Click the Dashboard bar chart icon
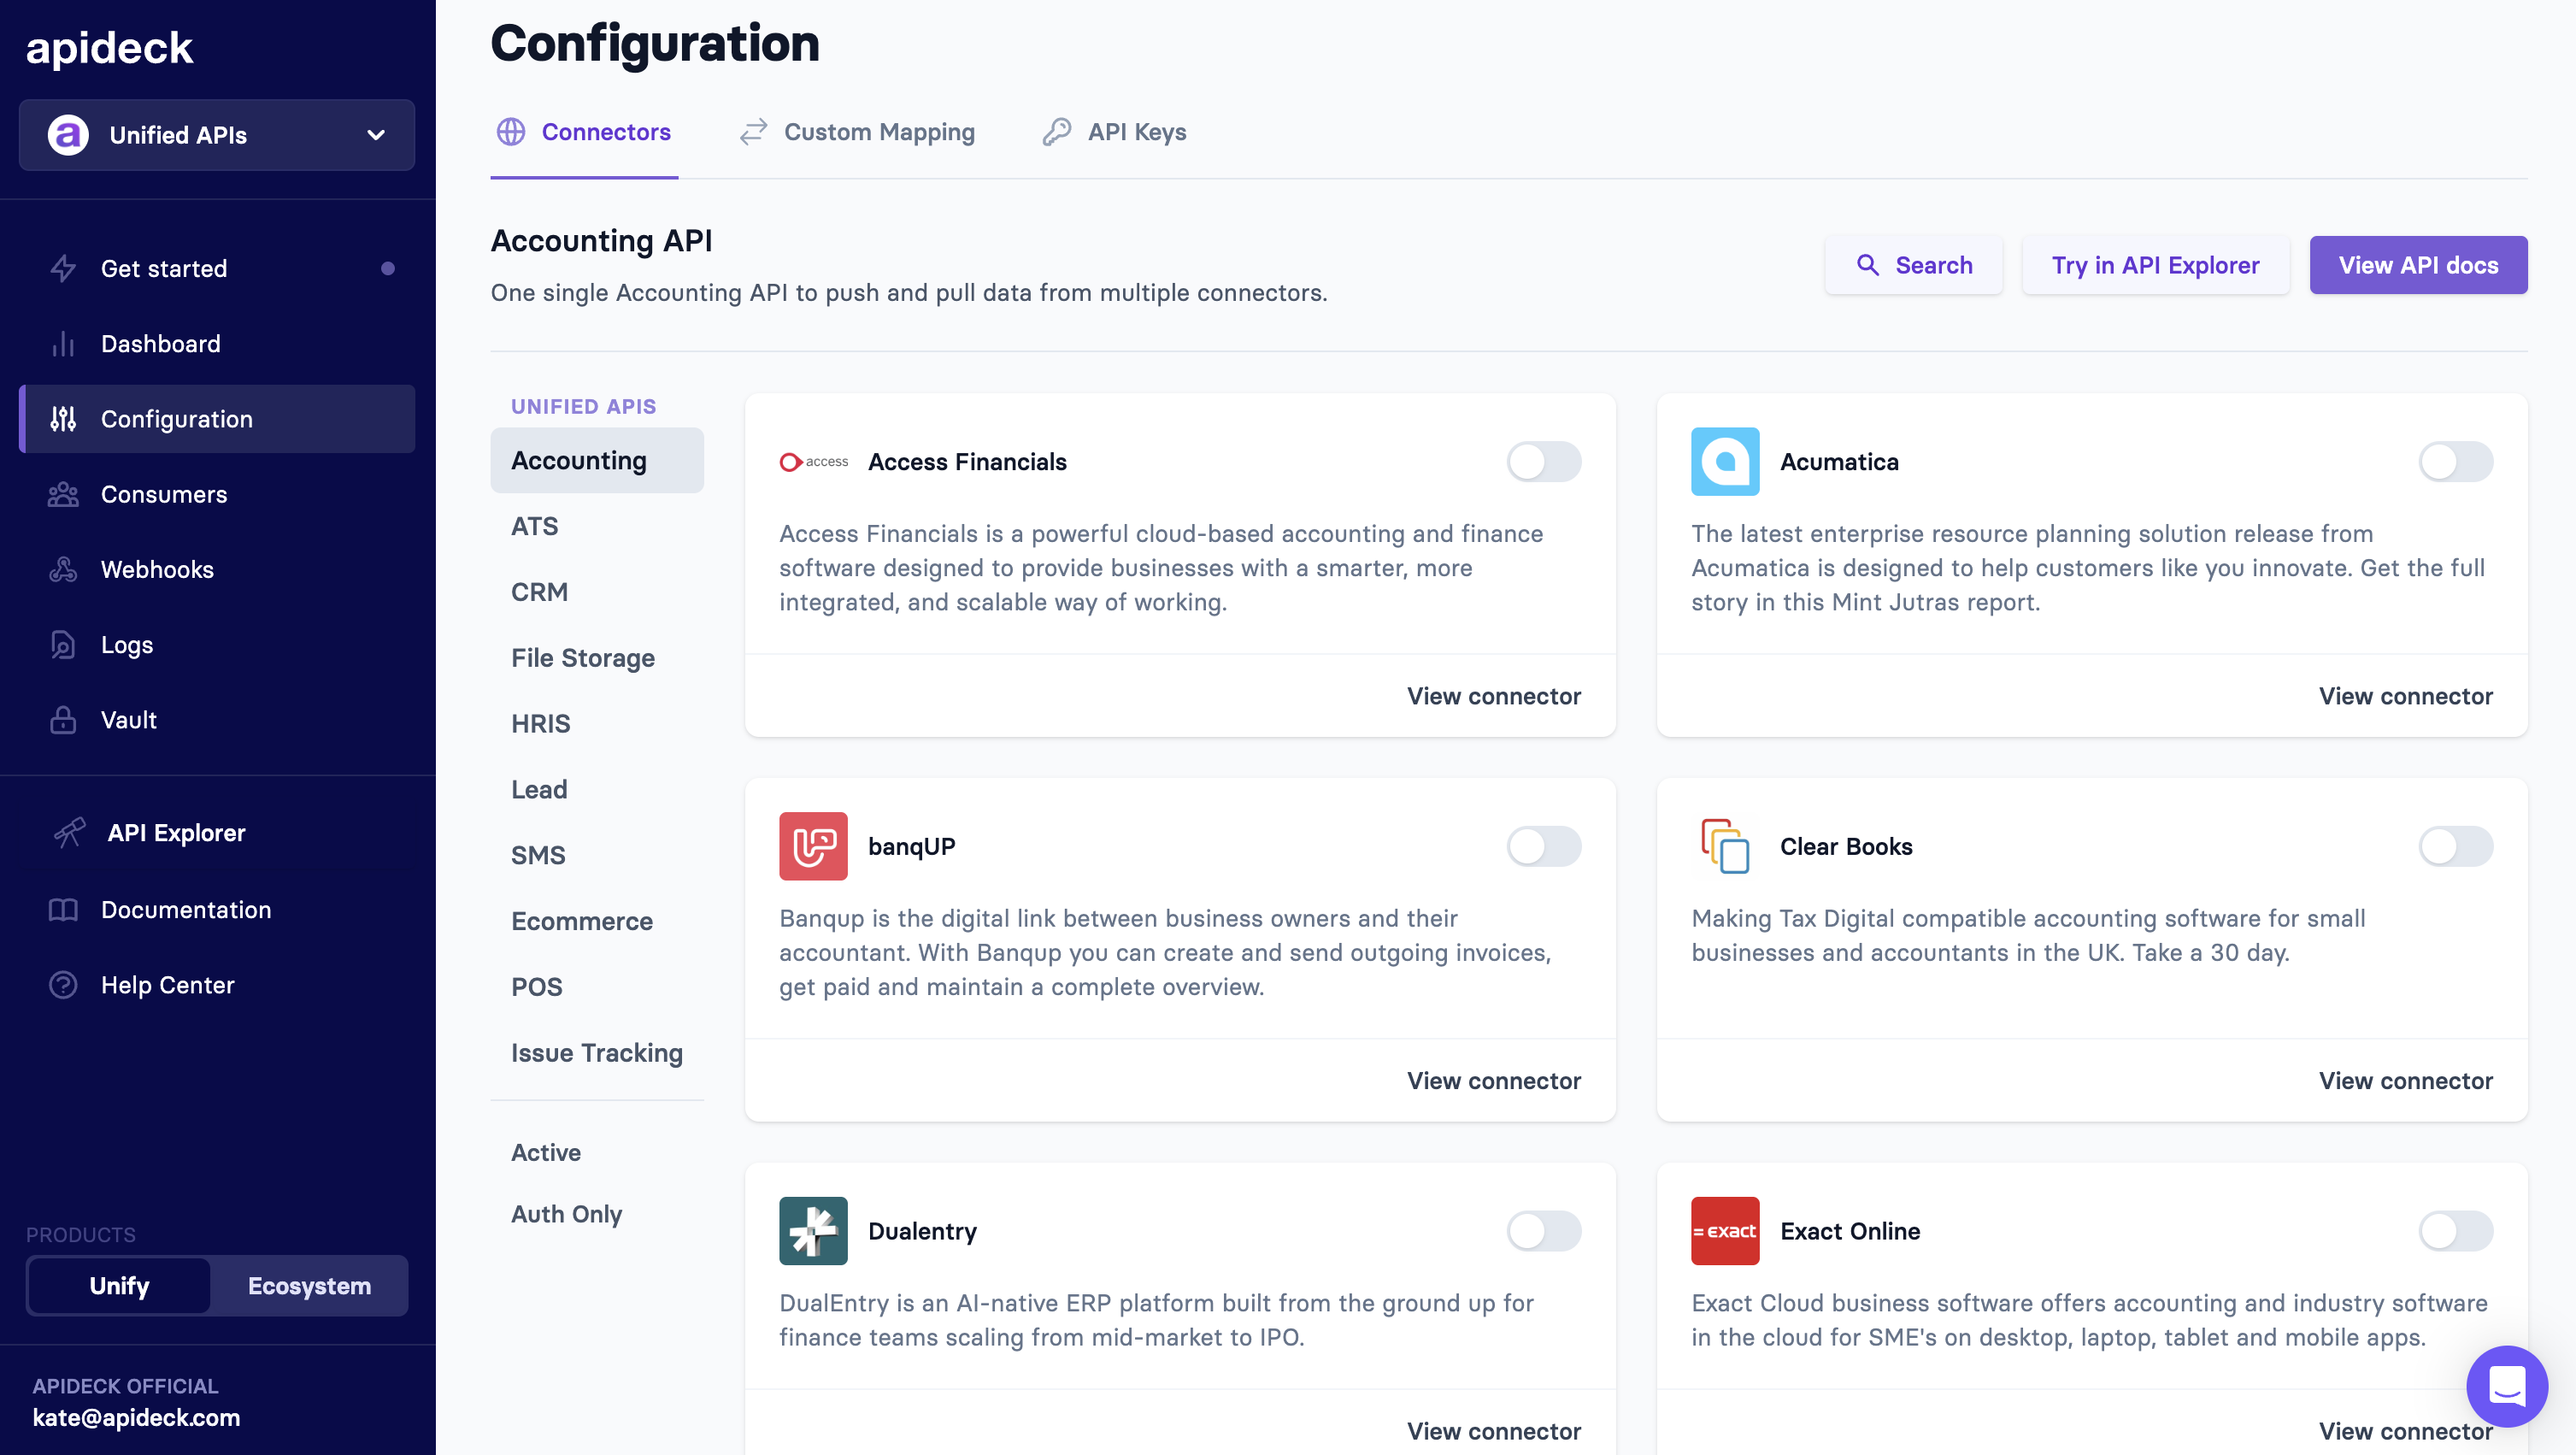2576x1455 pixels. tap(63, 344)
